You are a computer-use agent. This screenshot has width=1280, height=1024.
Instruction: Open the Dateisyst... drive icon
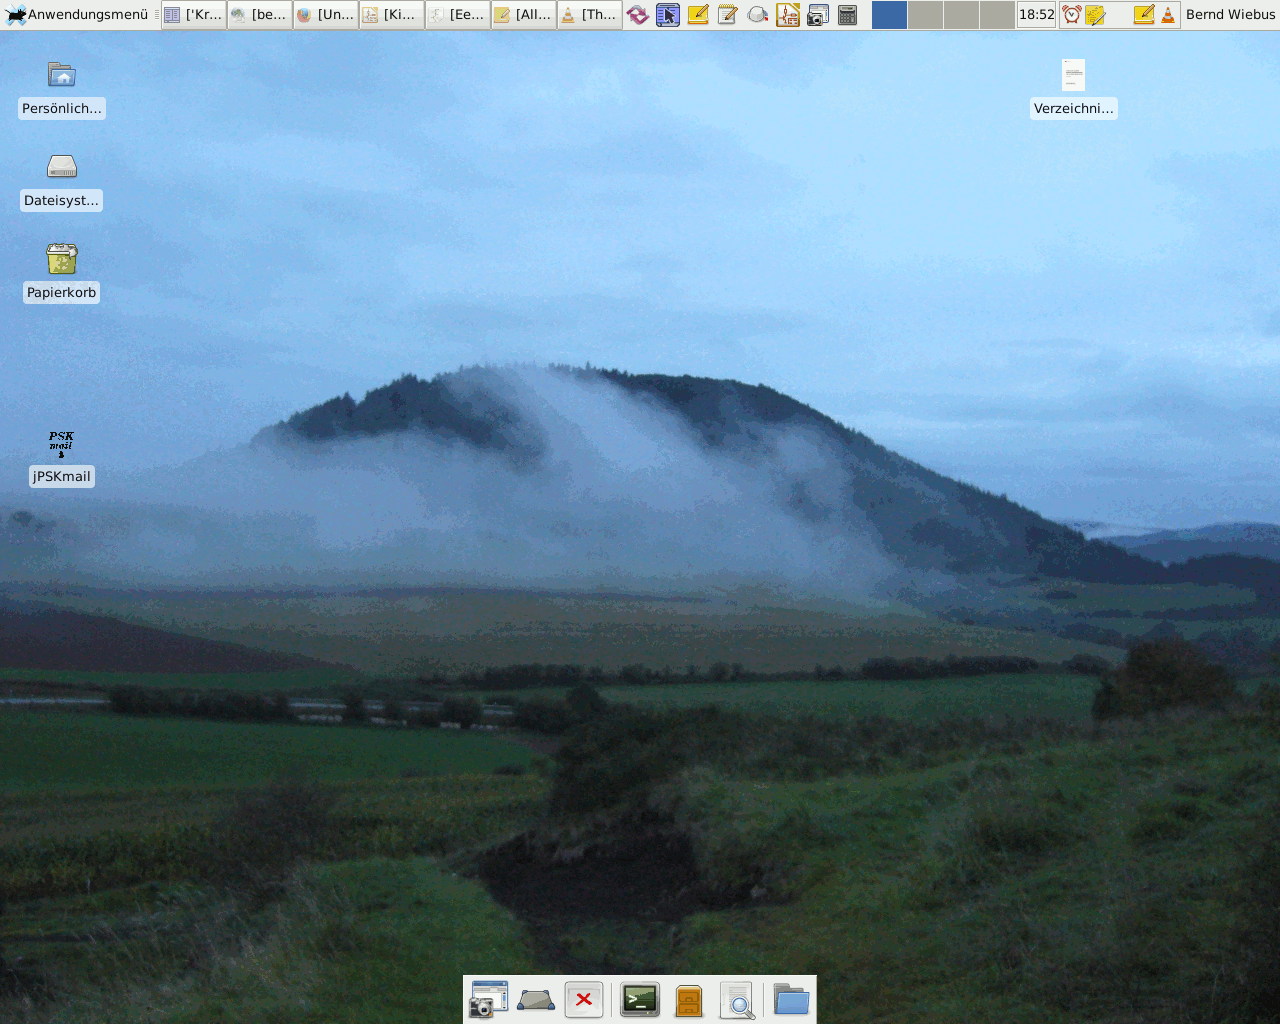pos(62,181)
